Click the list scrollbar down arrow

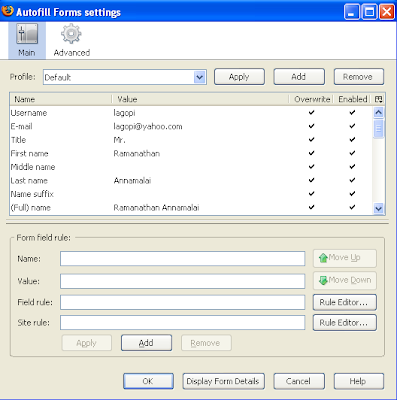point(378,209)
